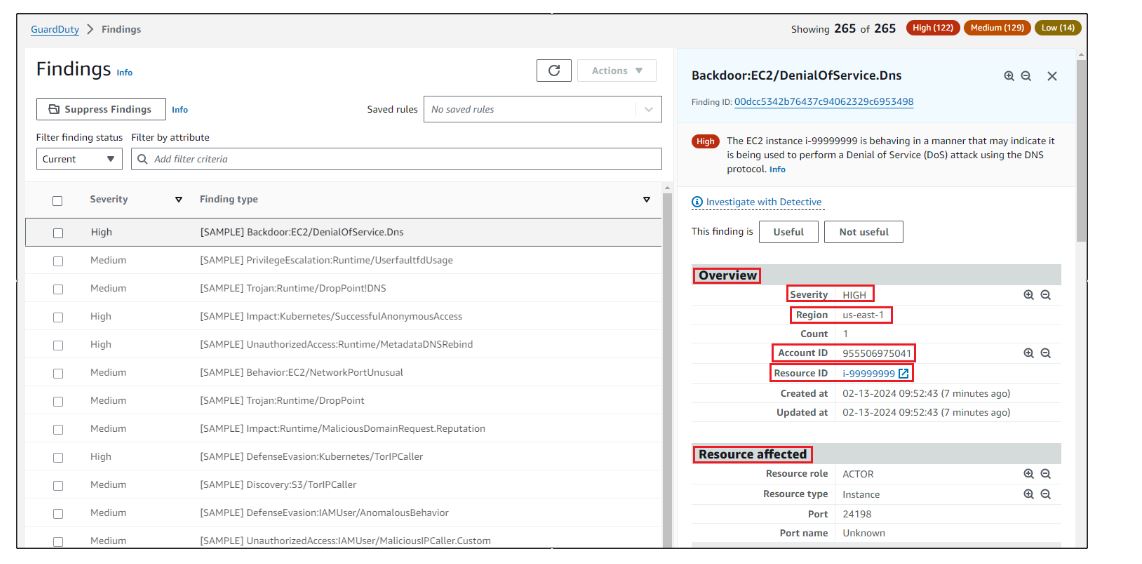Viewport: 1142px width, 564px height.
Task: Select the DefenseEvasion:Kubernetes/TorIPCaller finding
Action: click(344, 457)
